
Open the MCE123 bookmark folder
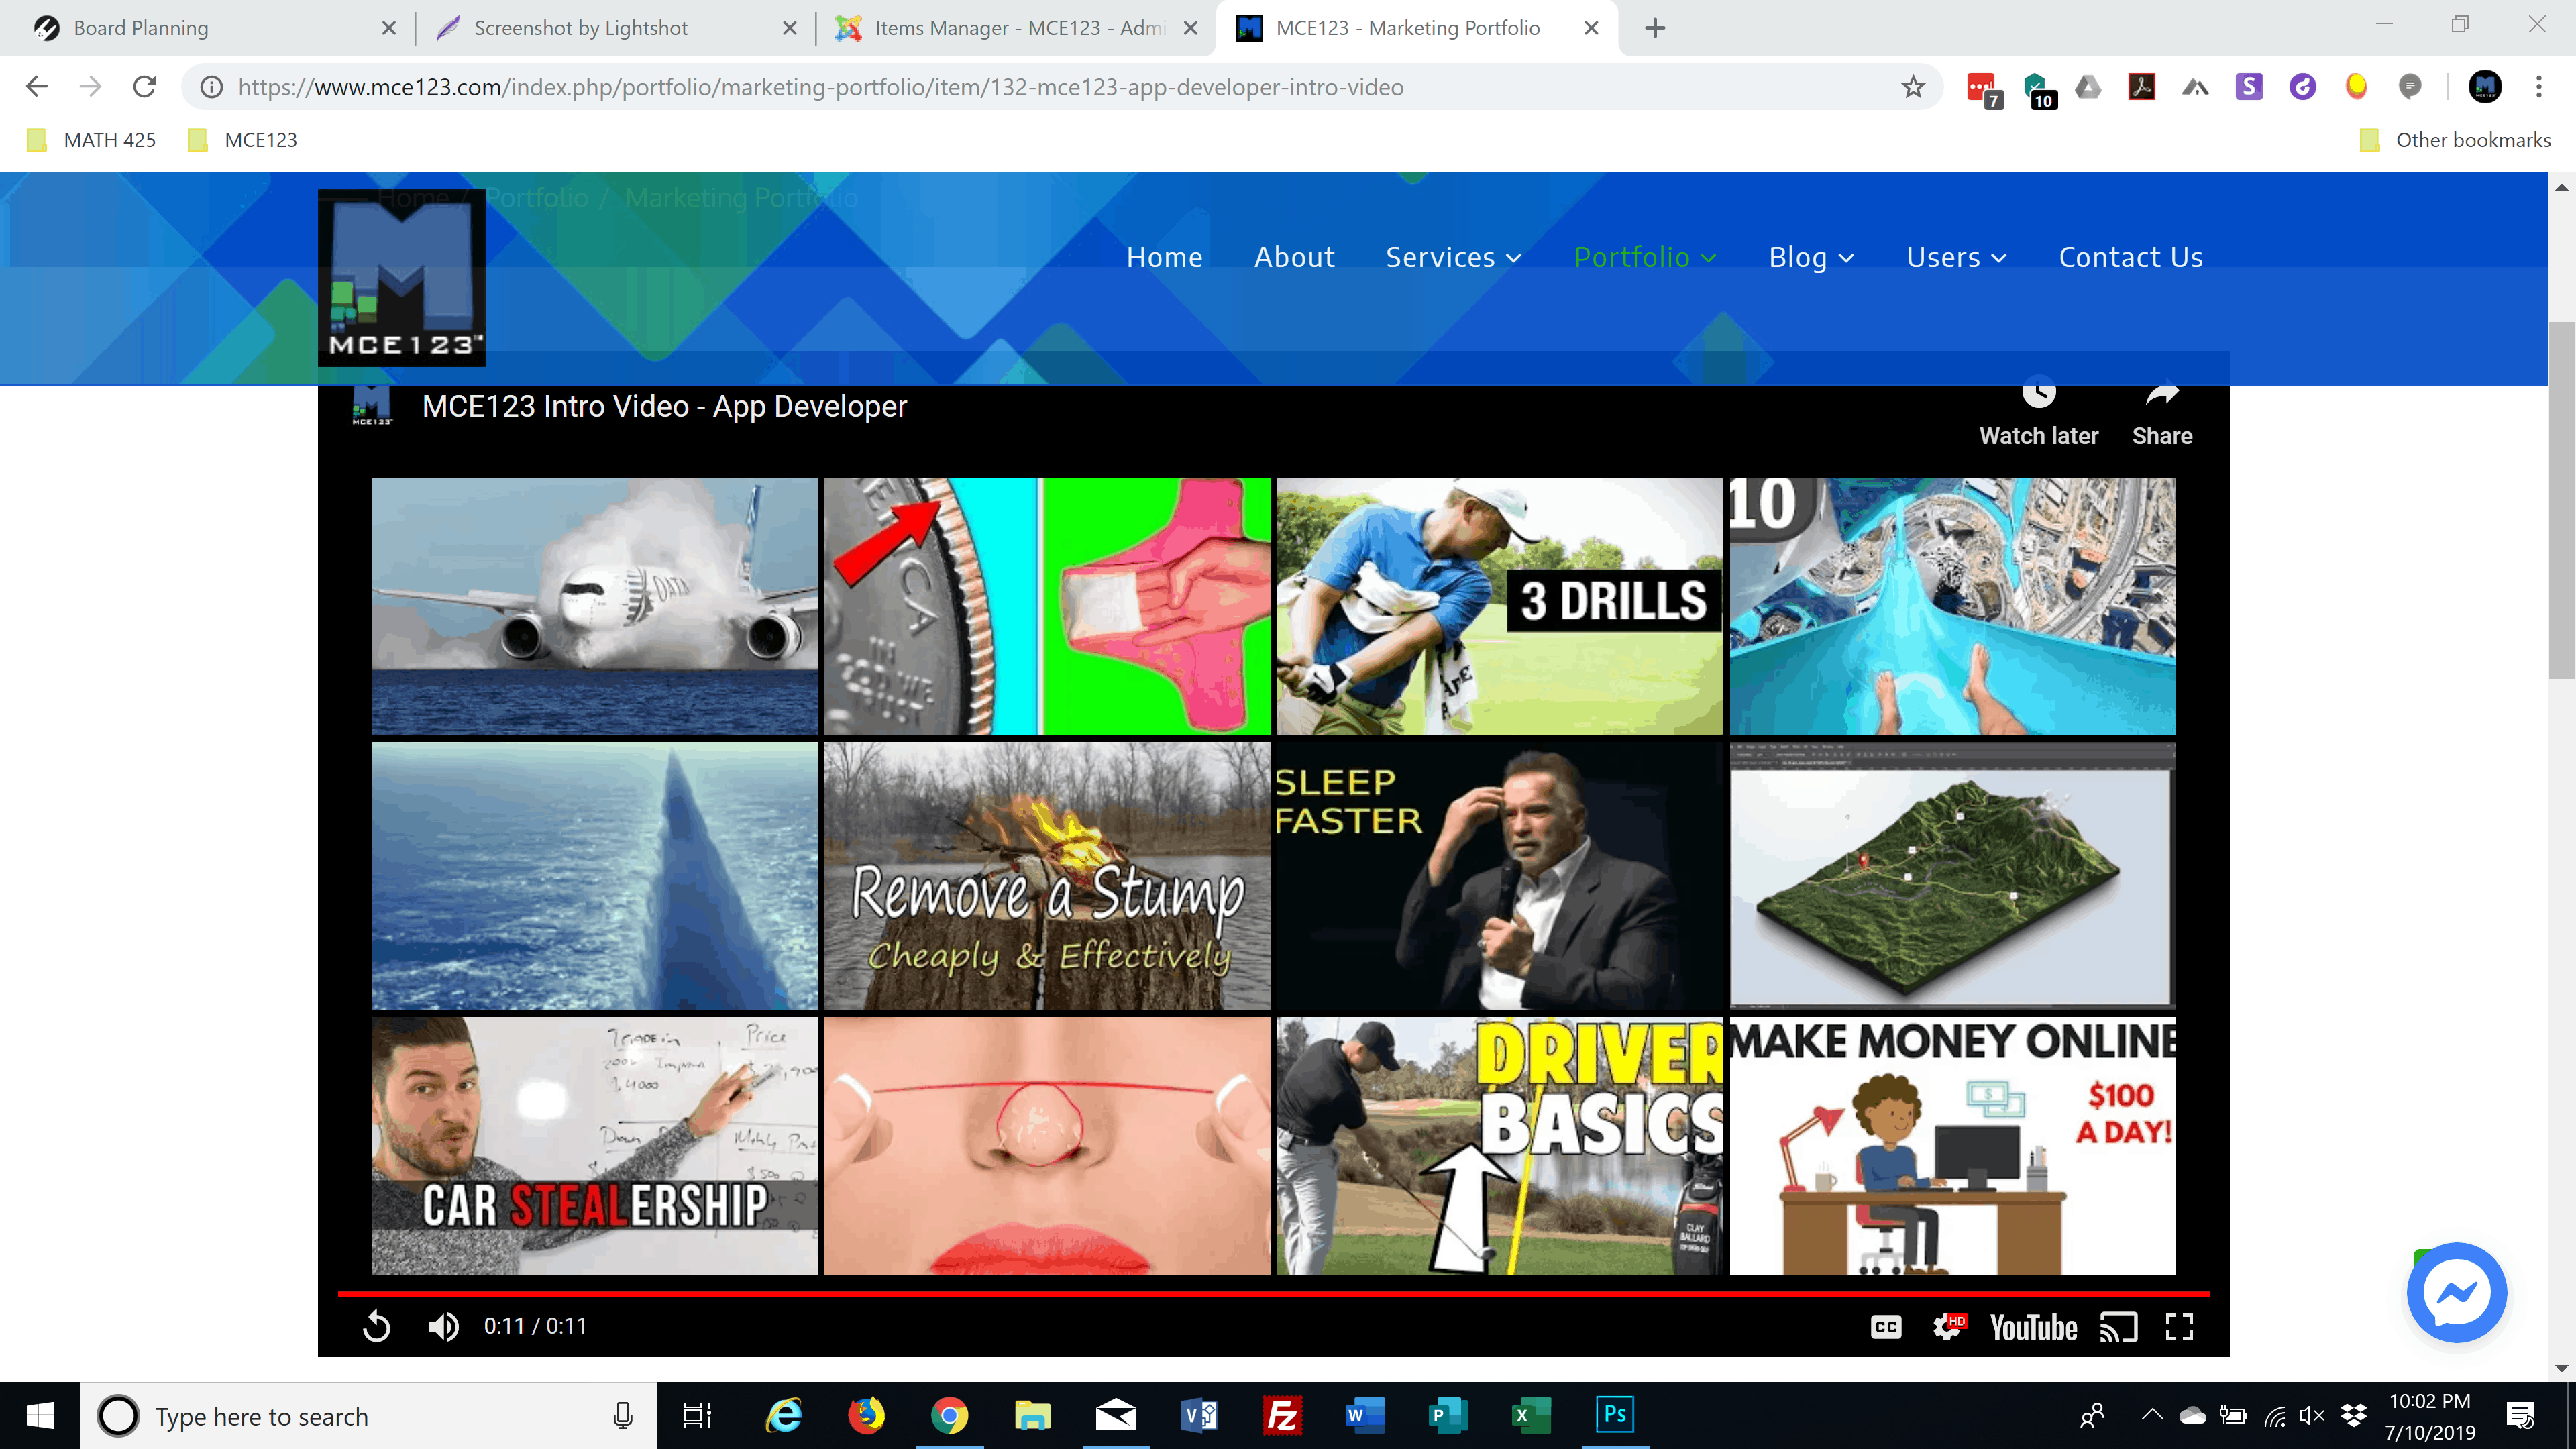pos(242,140)
